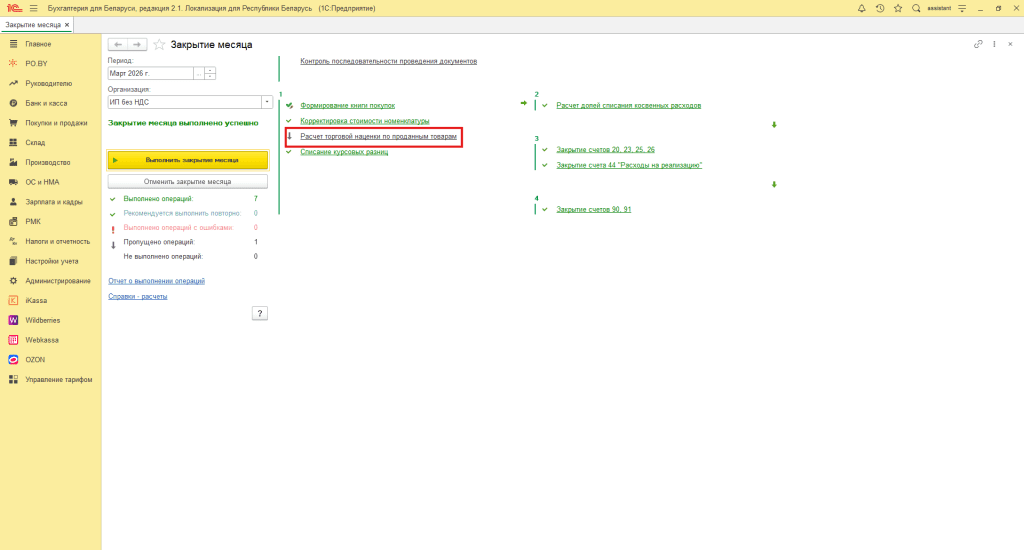This screenshot has height=550, width=1024.
Task: Click the search magnifier icon
Action: click(916, 8)
